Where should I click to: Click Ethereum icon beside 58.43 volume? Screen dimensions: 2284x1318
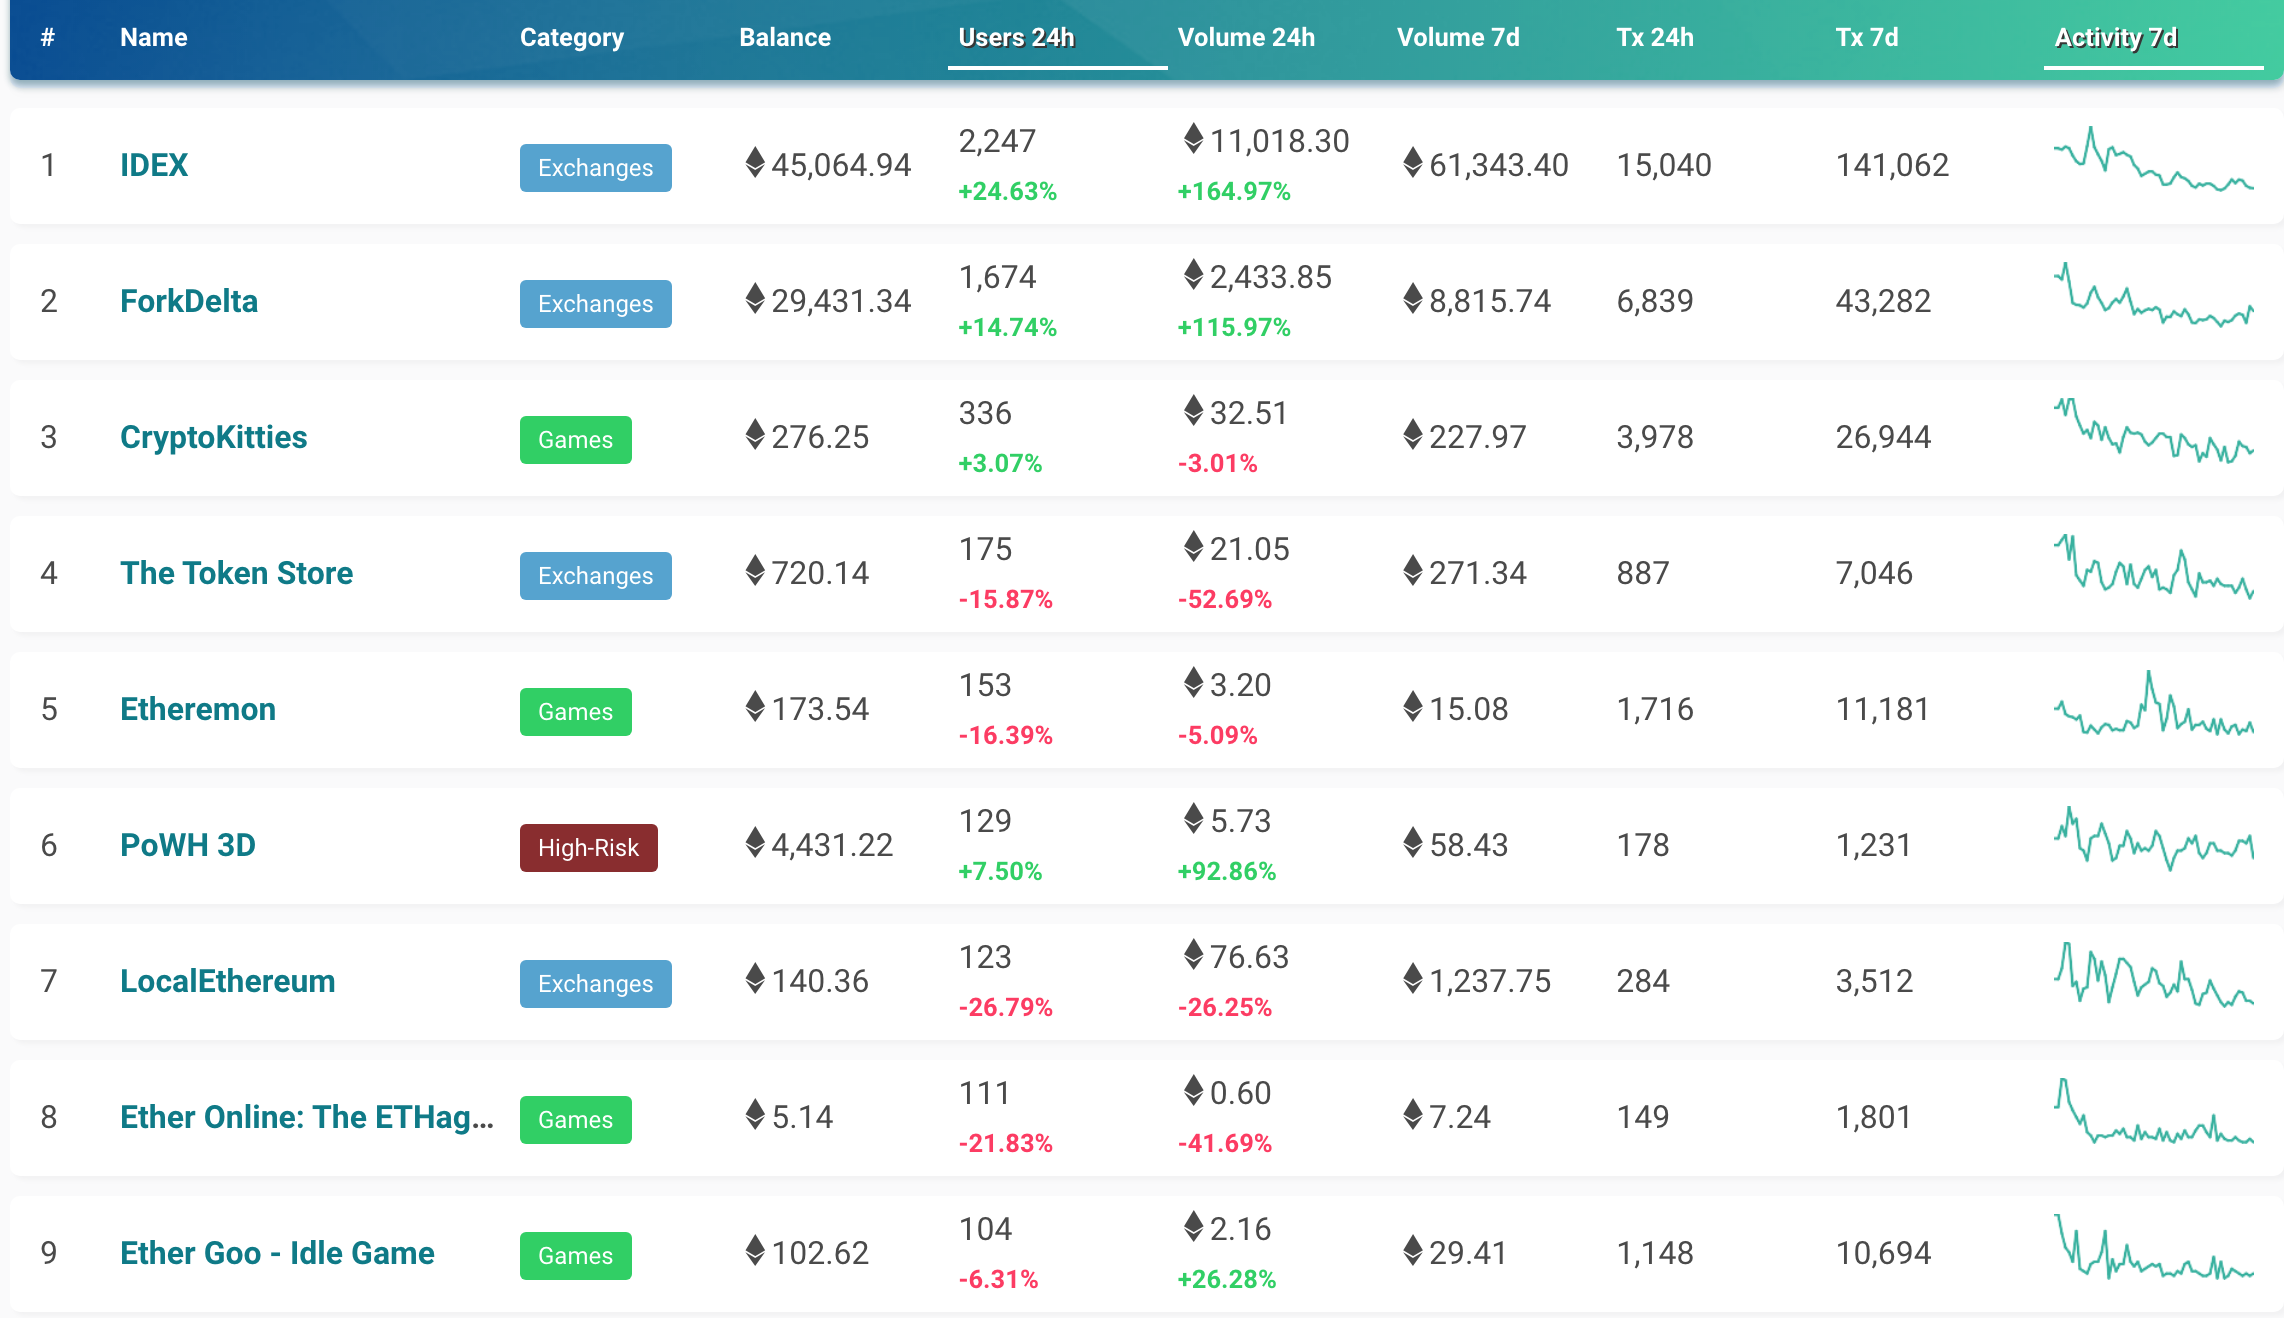pos(1412,842)
